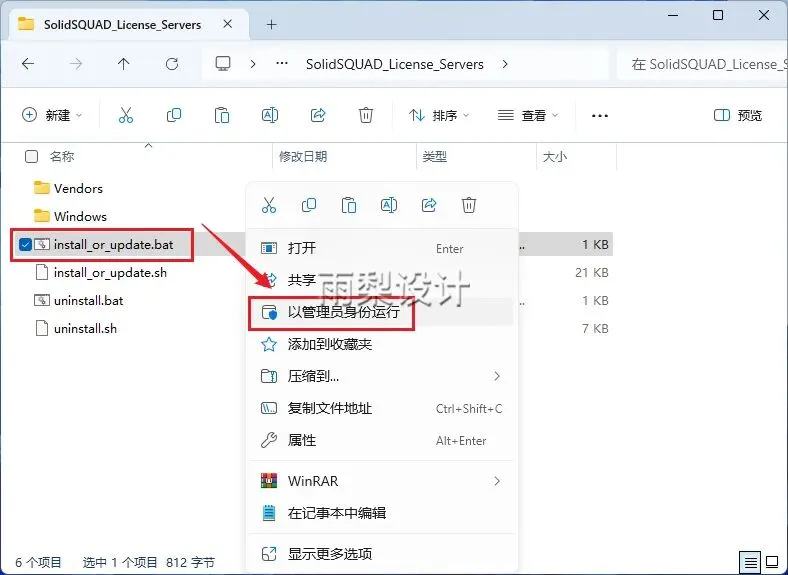Image resolution: width=788 pixels, height=575 pixels.
Task: Select 以管理员身份运行 in context menu
Action: point(381,312)
